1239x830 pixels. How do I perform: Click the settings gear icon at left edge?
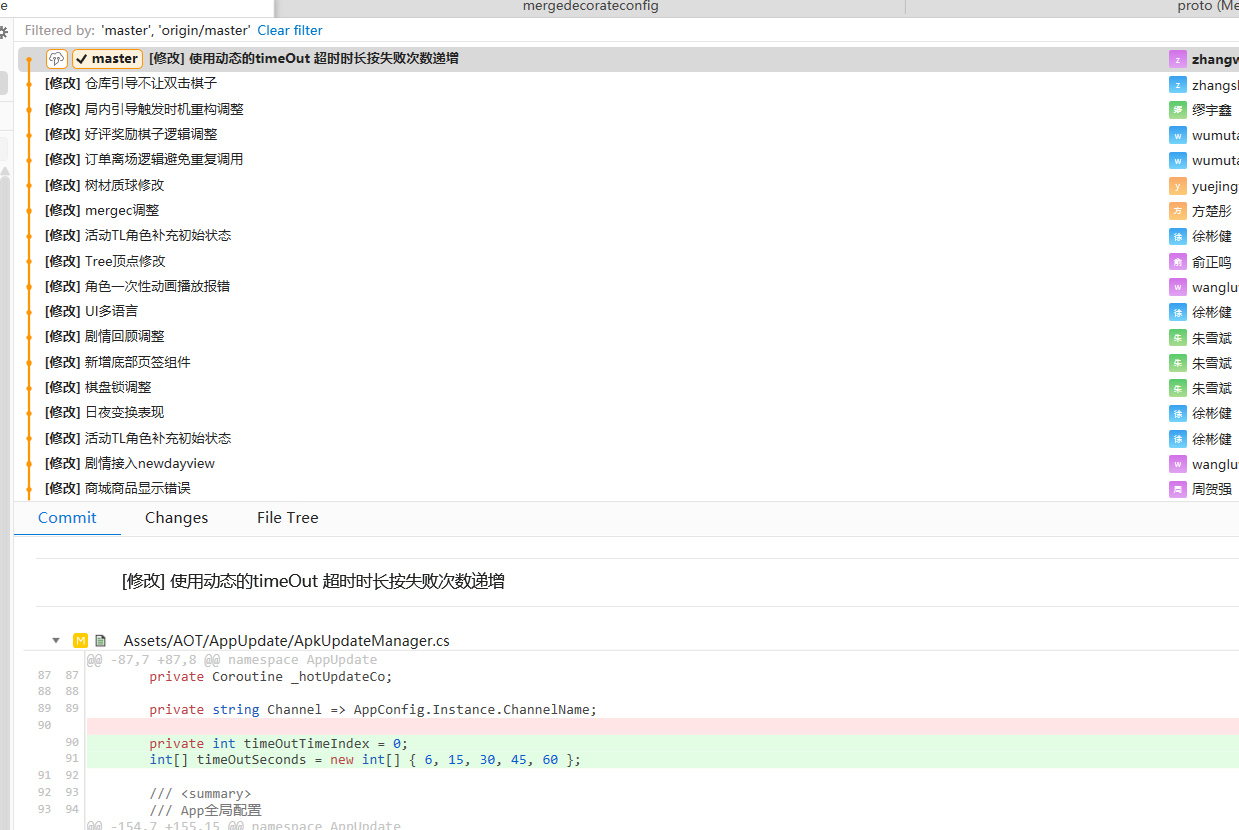[x=3, y=32]
